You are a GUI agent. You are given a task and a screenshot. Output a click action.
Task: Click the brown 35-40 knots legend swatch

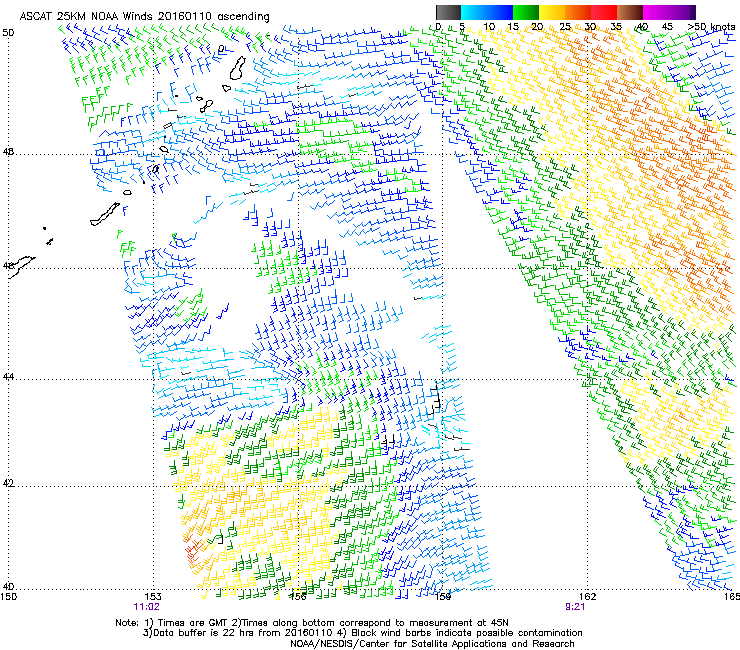coord(630,12)
